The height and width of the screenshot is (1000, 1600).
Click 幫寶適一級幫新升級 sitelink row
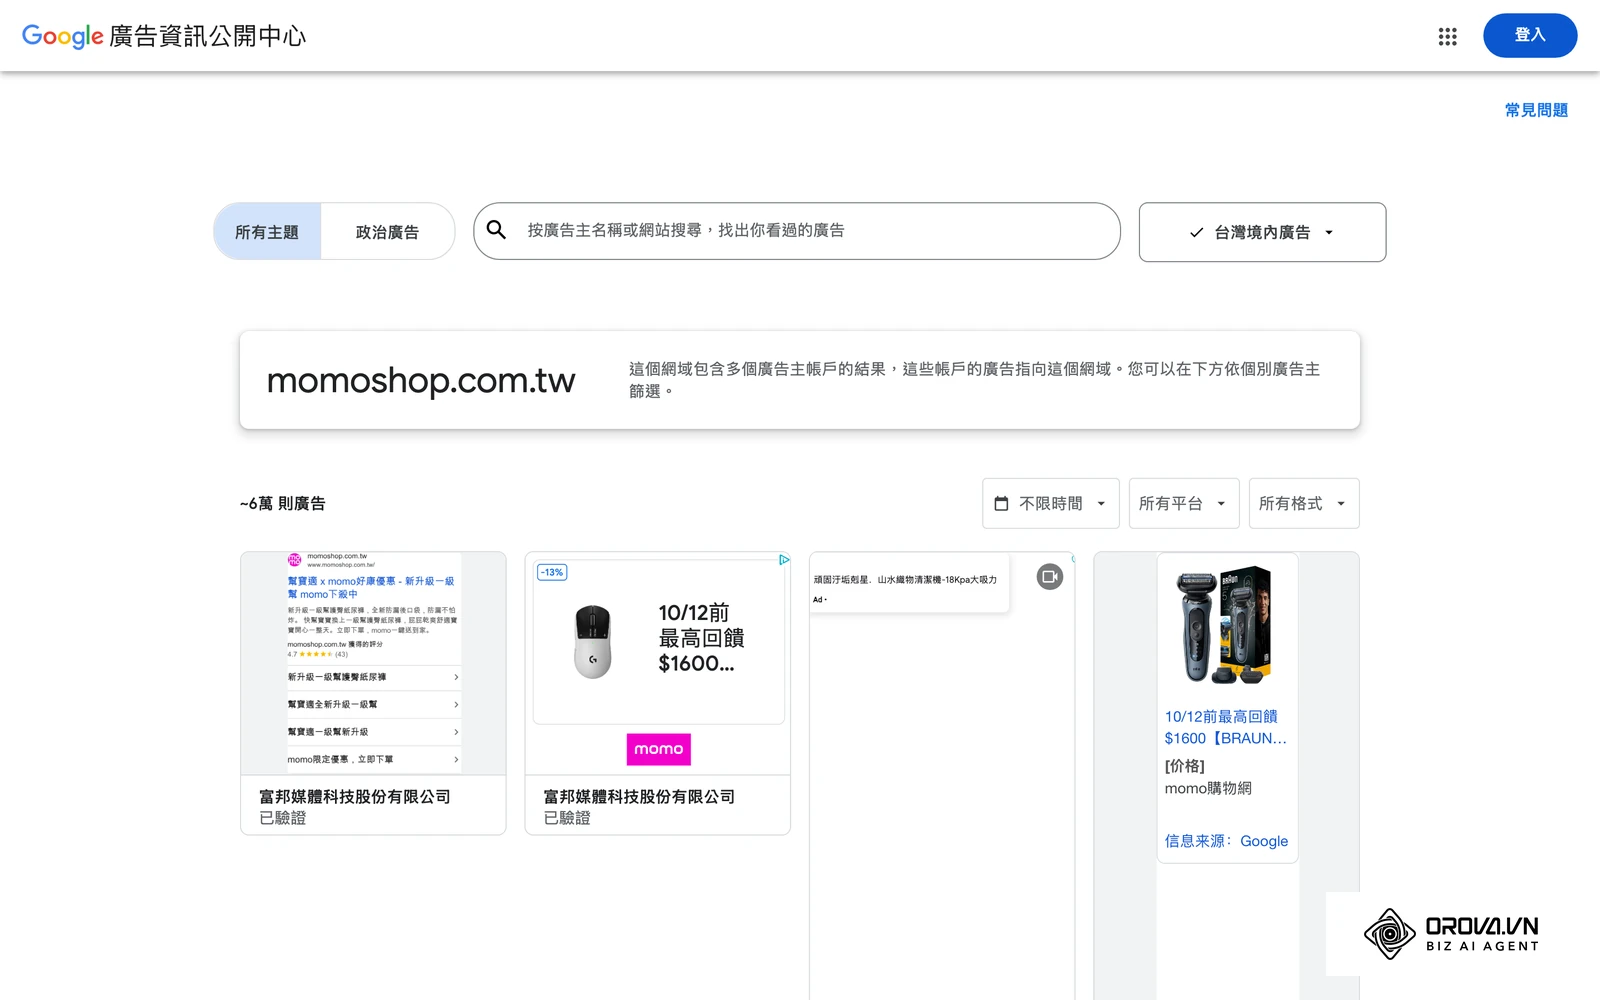(373, 732)
